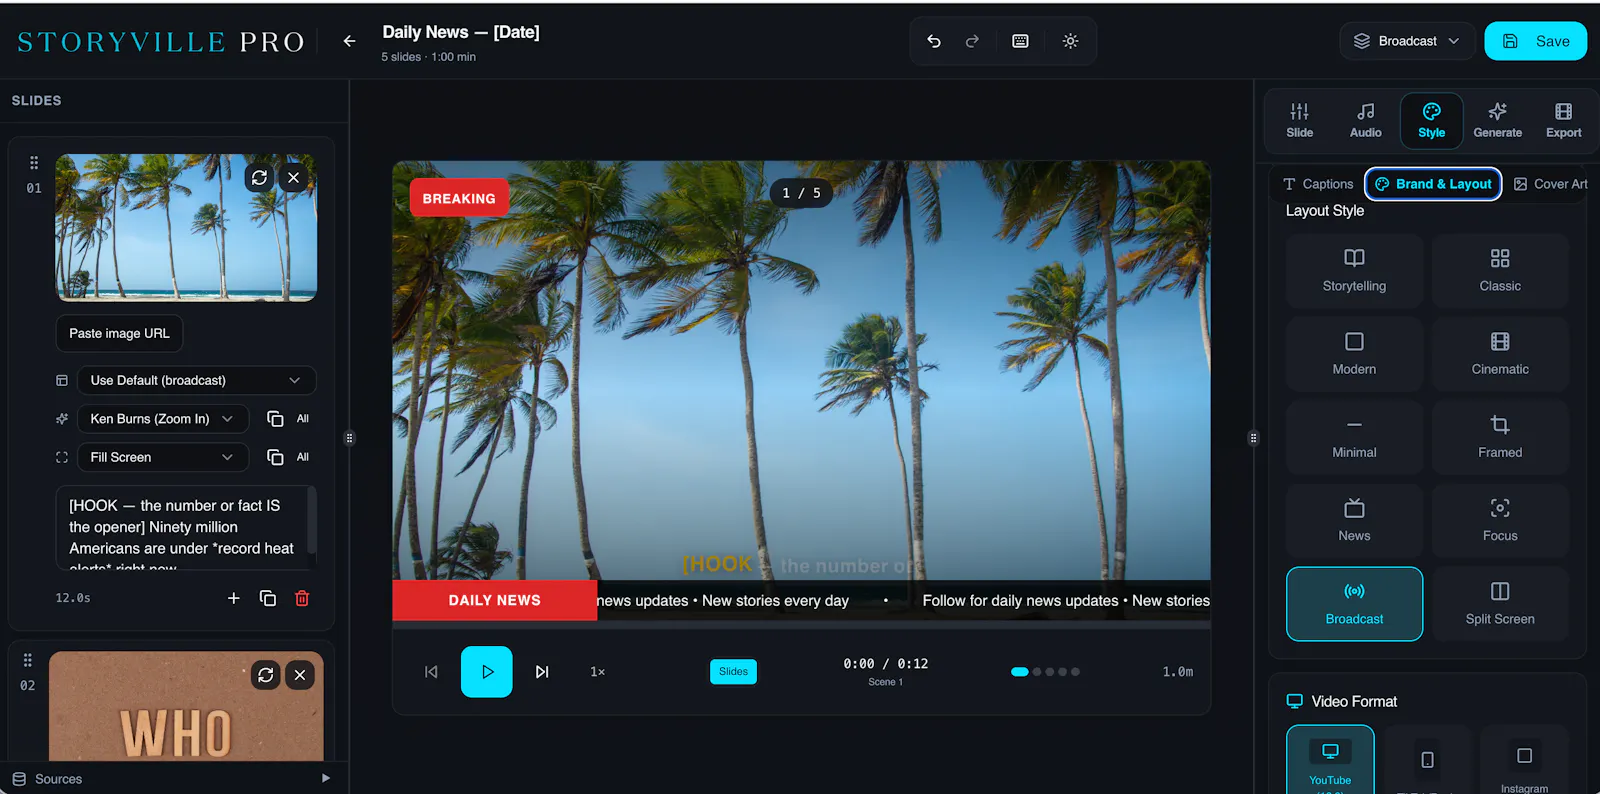Choose the Cinematic layout style

1500,354
